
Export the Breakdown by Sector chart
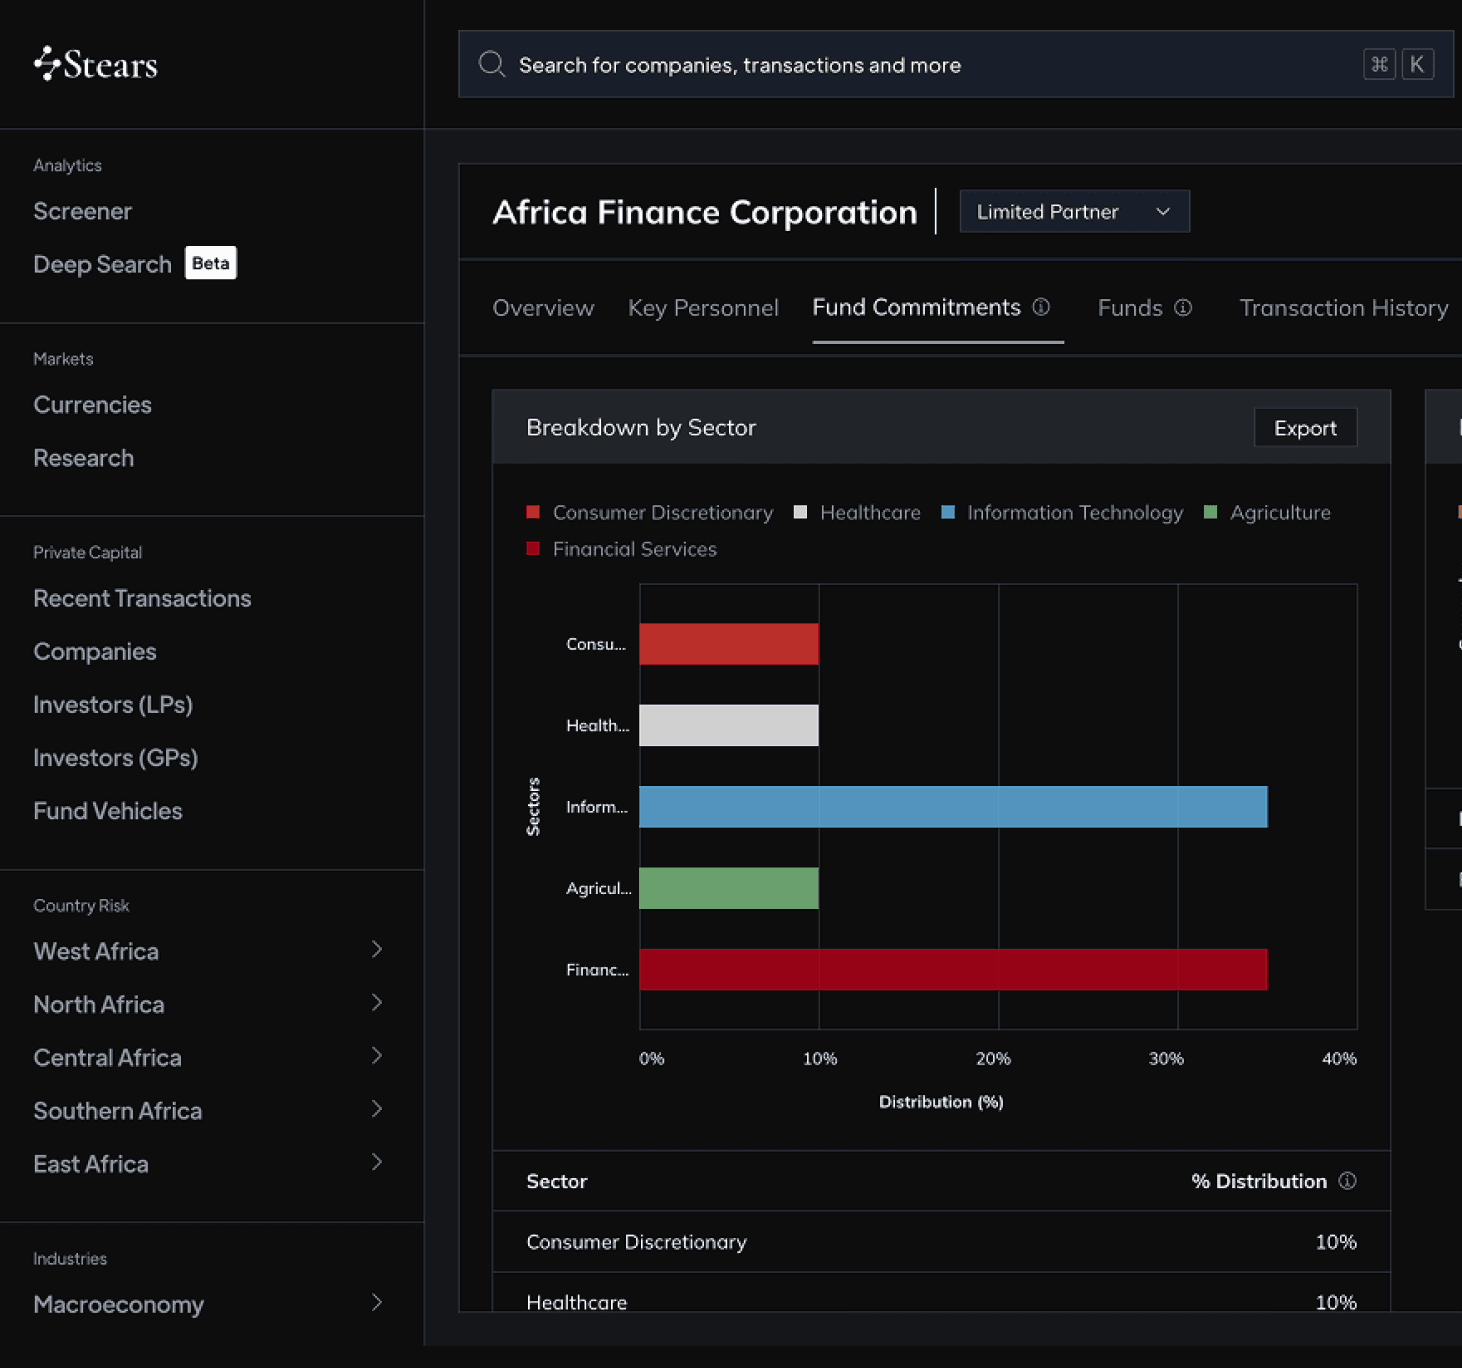tap(1305, 428)
